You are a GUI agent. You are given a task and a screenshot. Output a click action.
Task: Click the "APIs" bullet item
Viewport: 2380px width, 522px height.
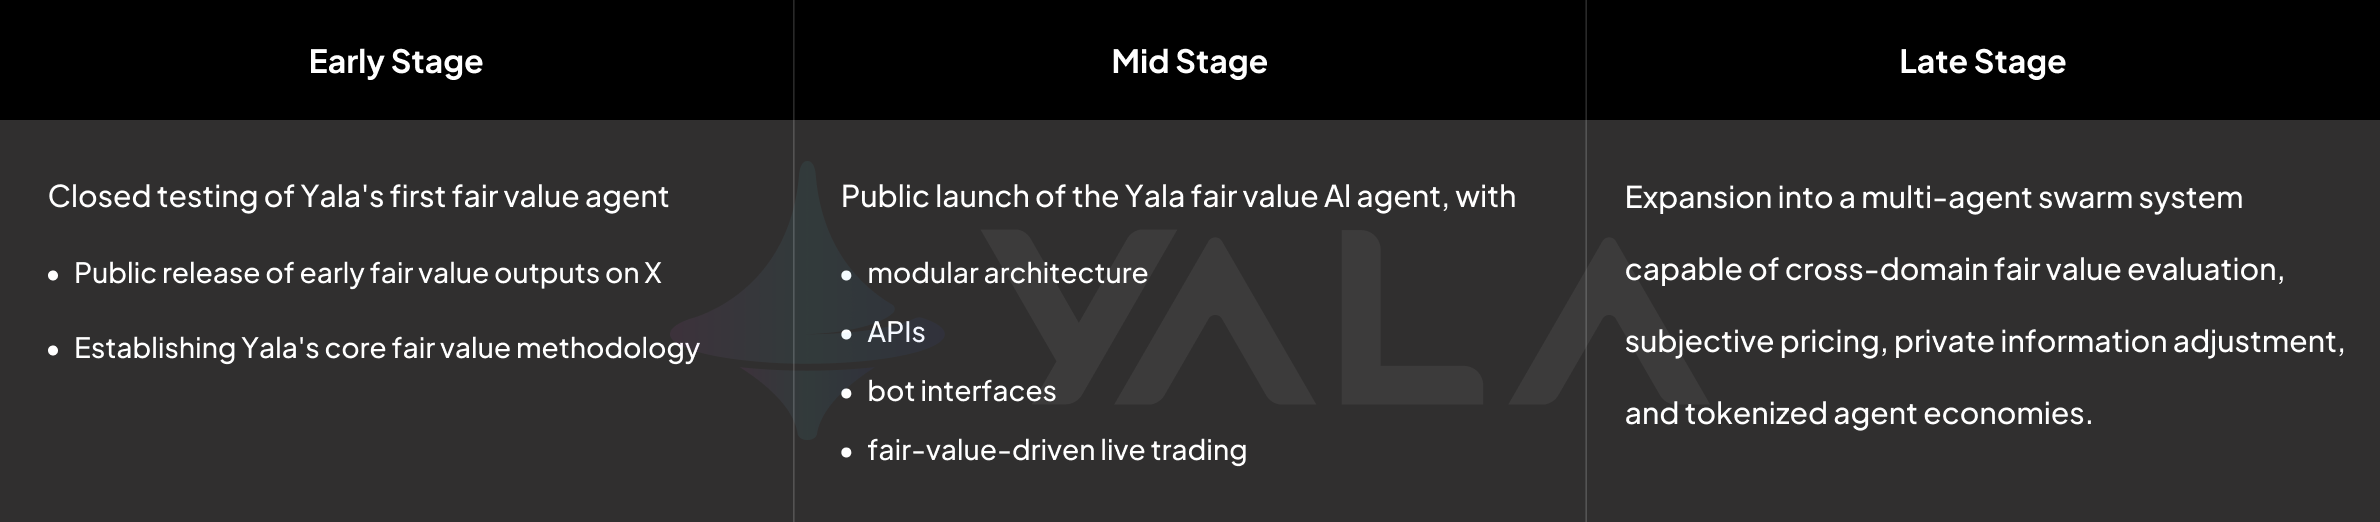click(896, 332)
